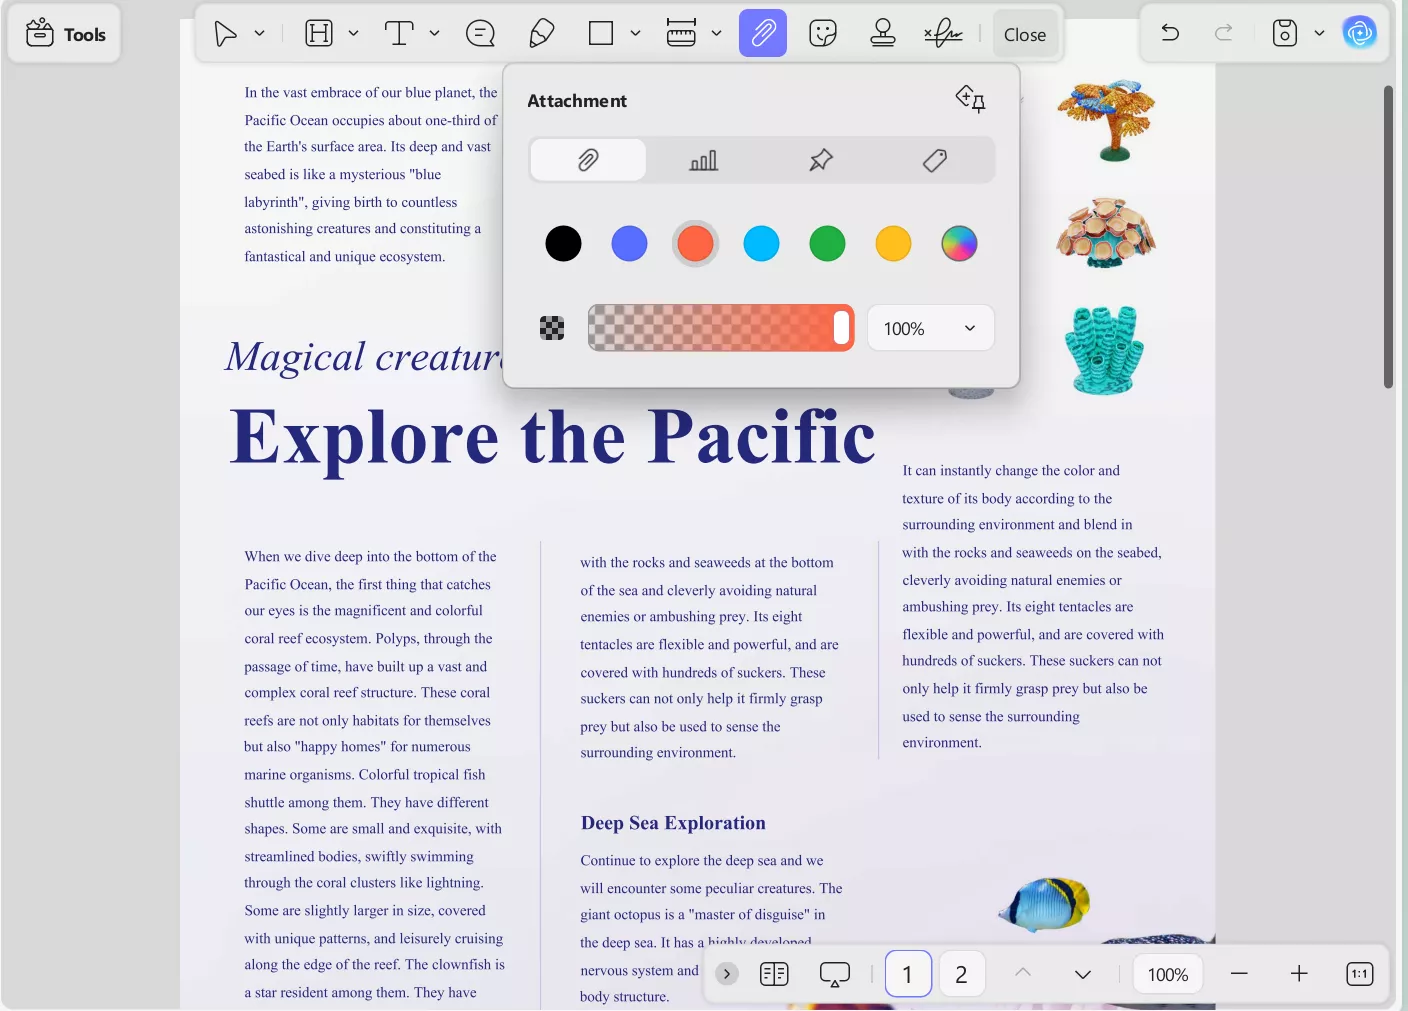1408x1011 pixels.
Task: Open the sticker tool
Action: [823, 34]
